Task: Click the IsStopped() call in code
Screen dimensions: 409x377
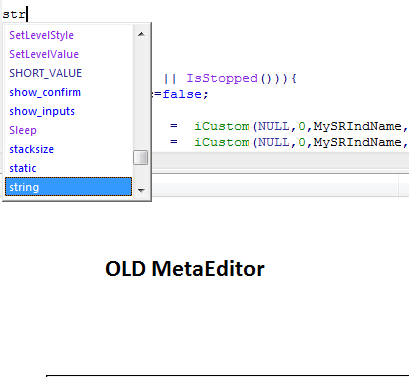Action: pos(230,79)
